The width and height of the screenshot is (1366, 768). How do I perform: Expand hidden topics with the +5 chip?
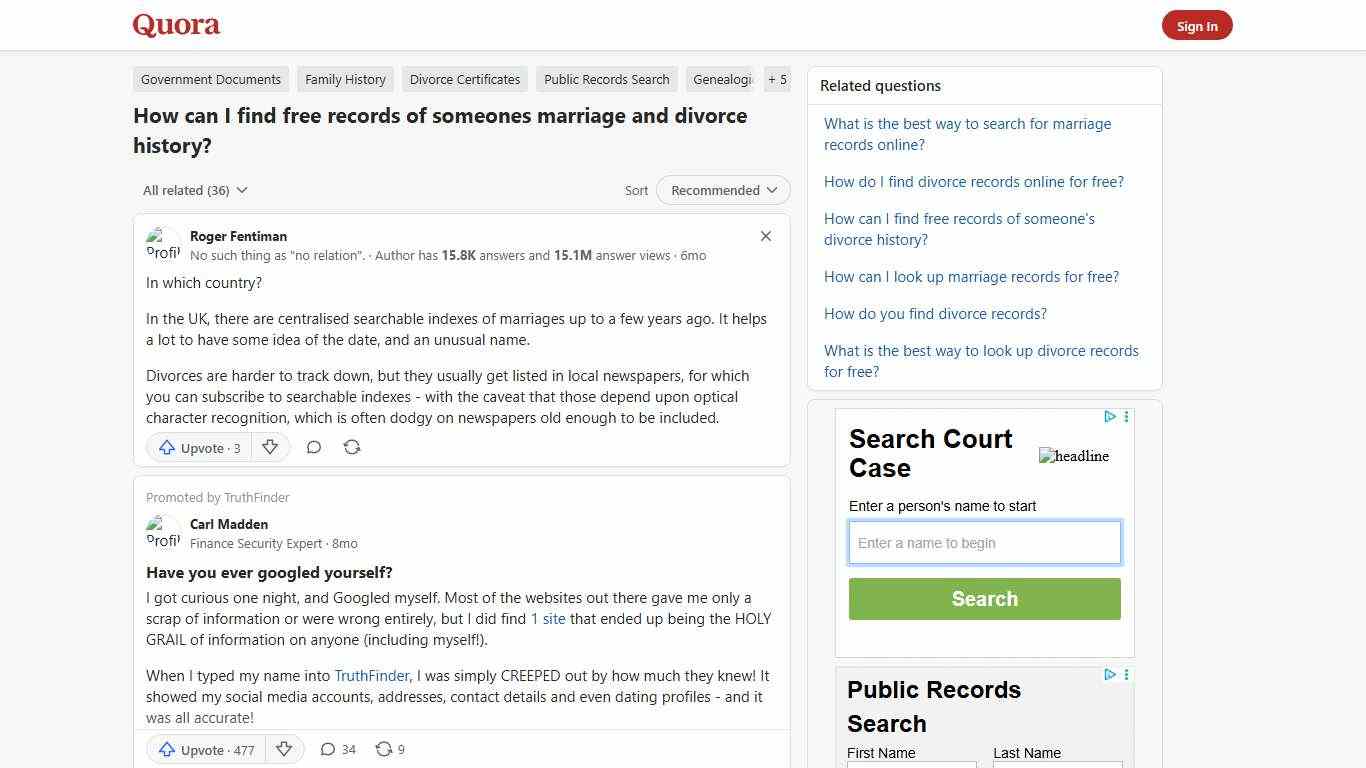777,79
